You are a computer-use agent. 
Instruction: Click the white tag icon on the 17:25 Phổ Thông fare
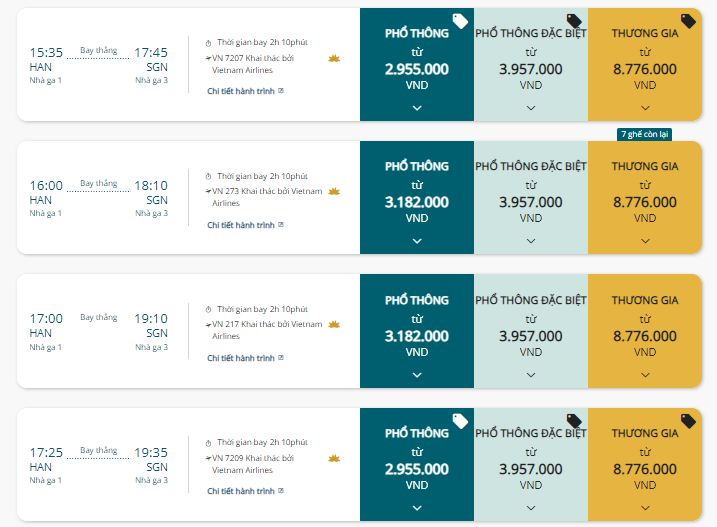tap(460, 421)
